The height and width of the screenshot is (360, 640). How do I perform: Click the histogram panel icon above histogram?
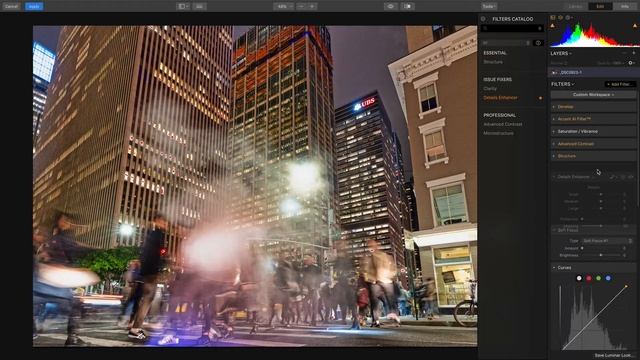[553, 18]
